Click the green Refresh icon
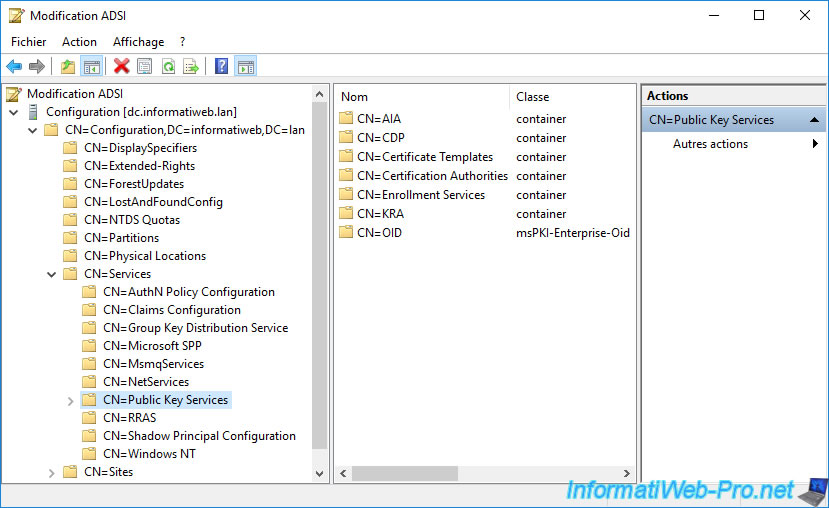 tap(168, 67)
